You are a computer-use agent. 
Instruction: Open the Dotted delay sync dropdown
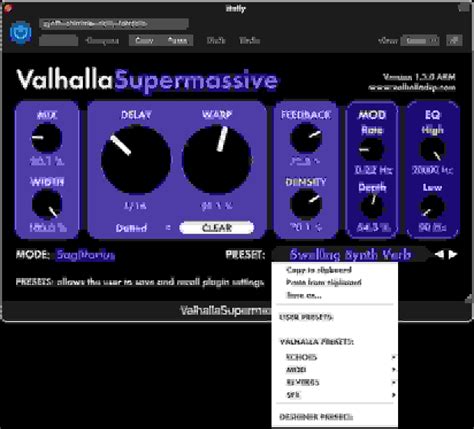[143, 228]
